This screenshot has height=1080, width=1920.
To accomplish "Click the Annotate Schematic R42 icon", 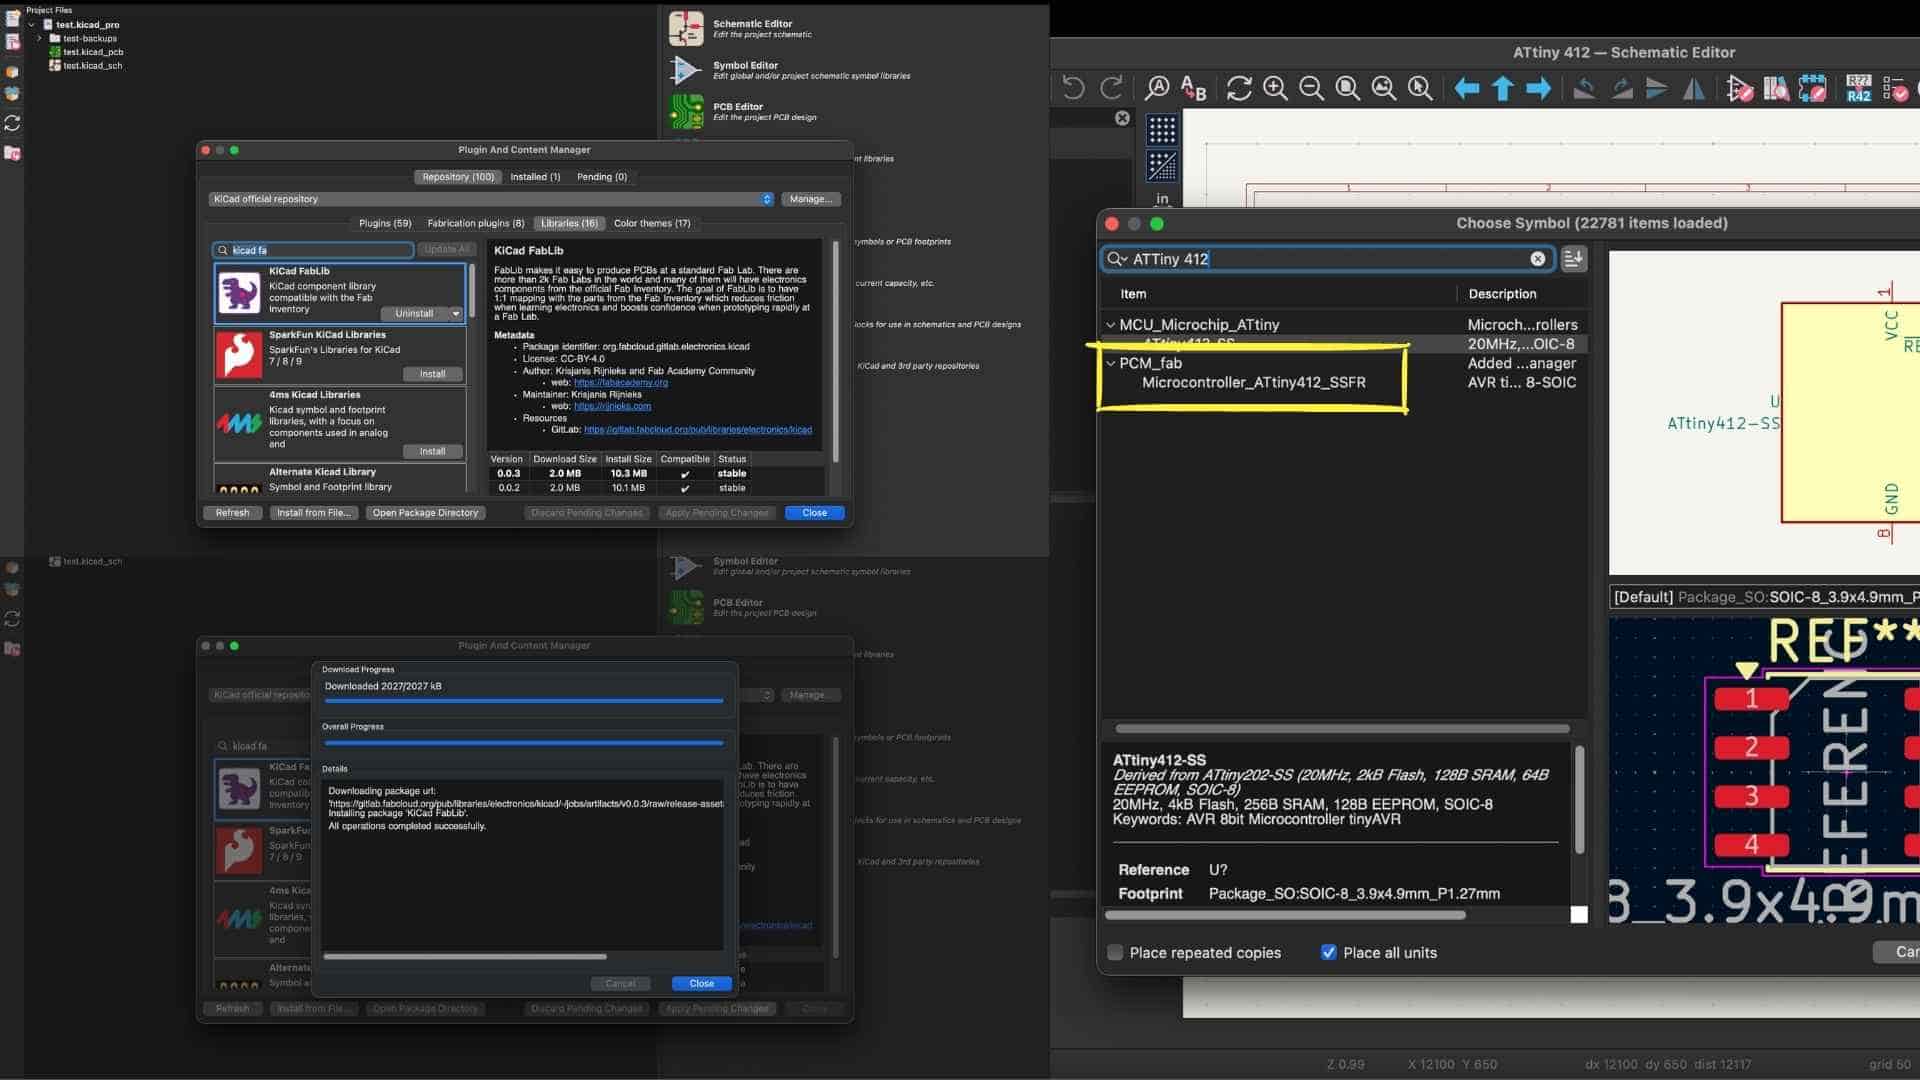I will [1858, 88].
